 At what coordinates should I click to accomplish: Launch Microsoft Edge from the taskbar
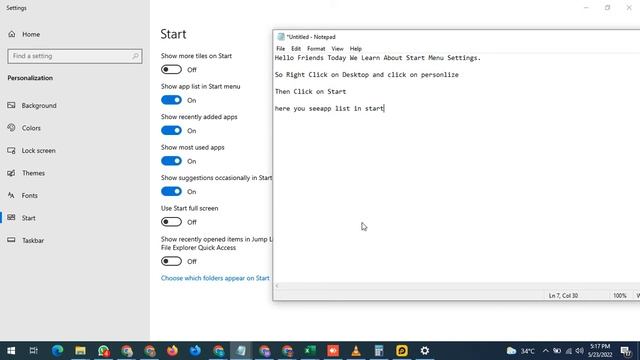(57, 351)
